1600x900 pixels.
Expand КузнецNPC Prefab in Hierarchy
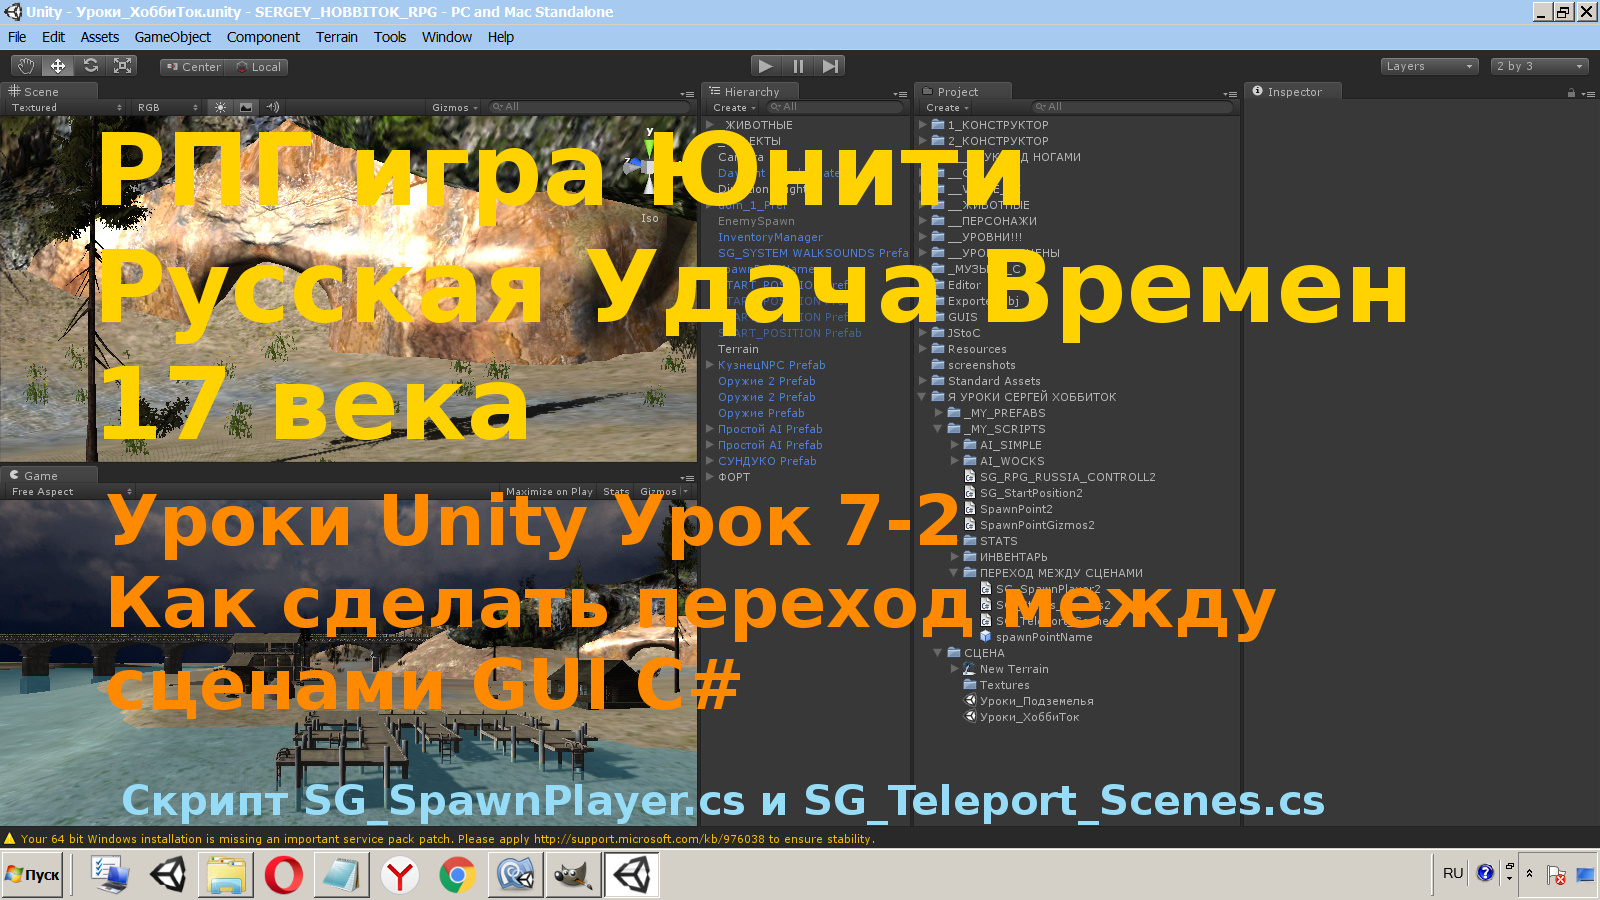coord(710,365)
